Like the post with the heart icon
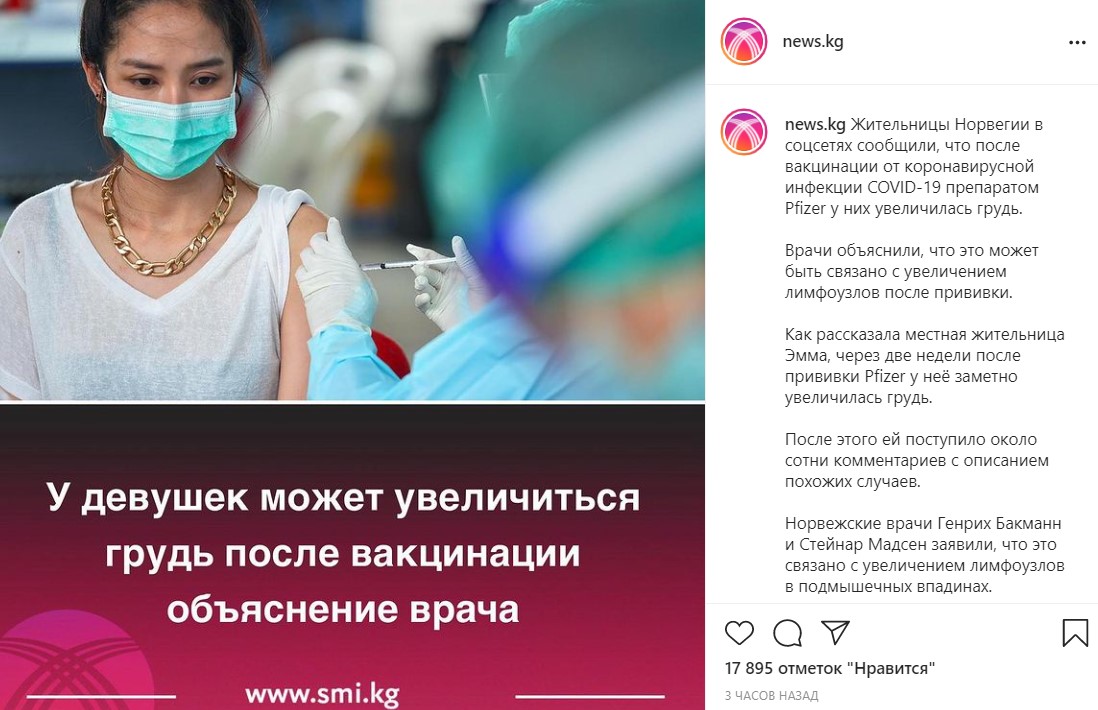Viewport: 1098px width, 710px height. coord(739,633)
